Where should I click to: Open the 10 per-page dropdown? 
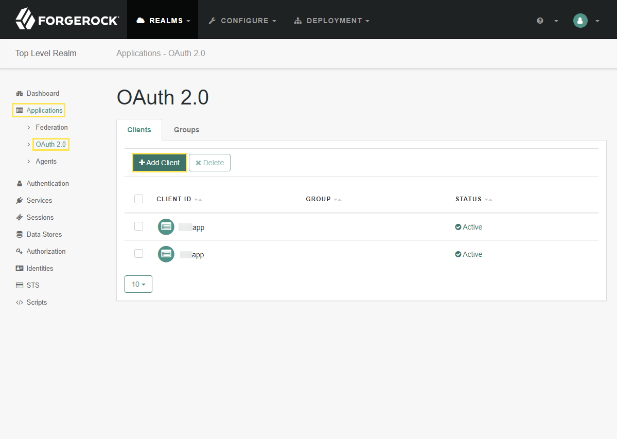tap(138, 284)
